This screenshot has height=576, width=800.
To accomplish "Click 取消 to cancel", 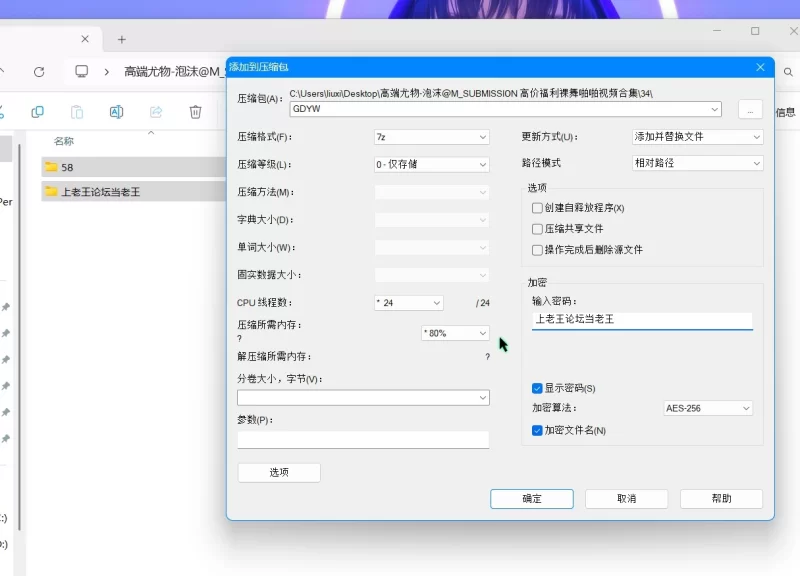I will [627, 498].
